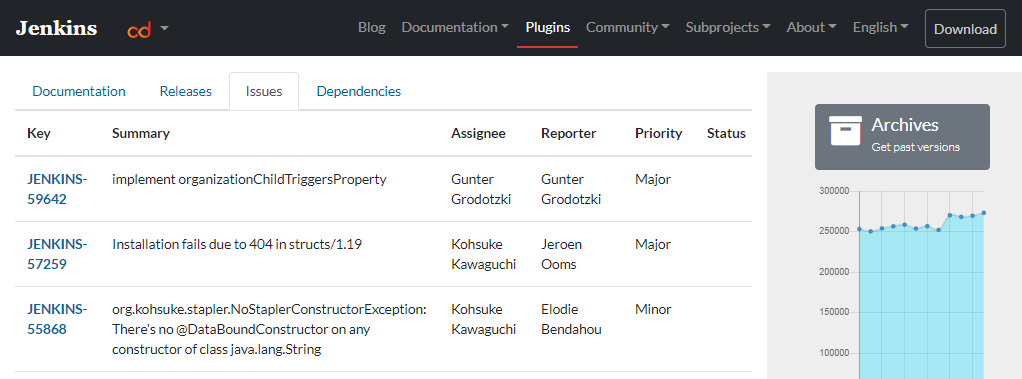Switch to the Dependencies tab
Screen dimensions: 1022x379
click(358, 91)
